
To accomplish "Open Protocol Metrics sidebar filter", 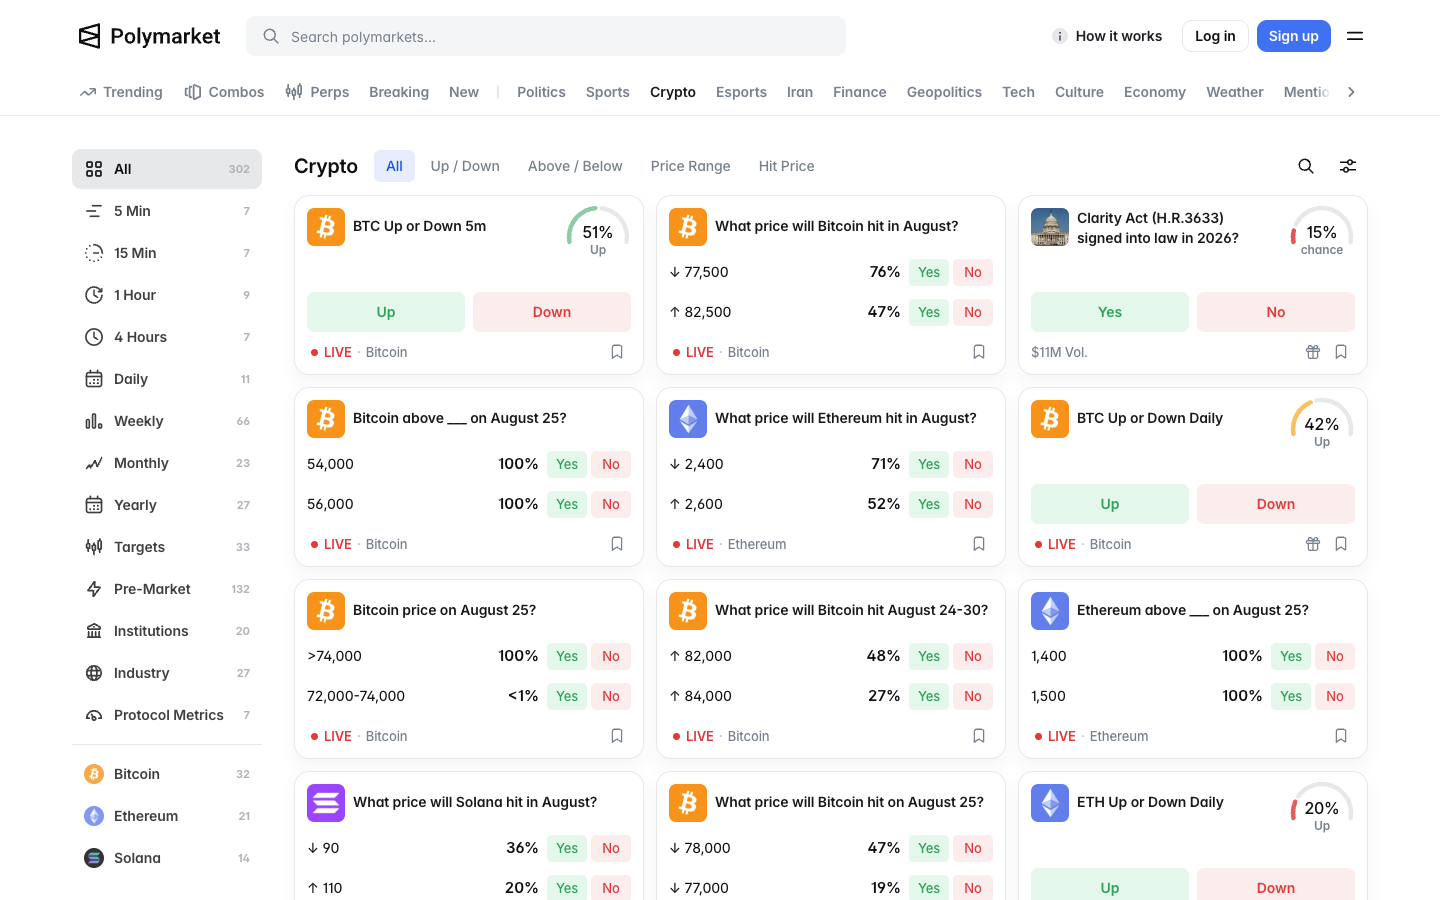I will [167, 715].
